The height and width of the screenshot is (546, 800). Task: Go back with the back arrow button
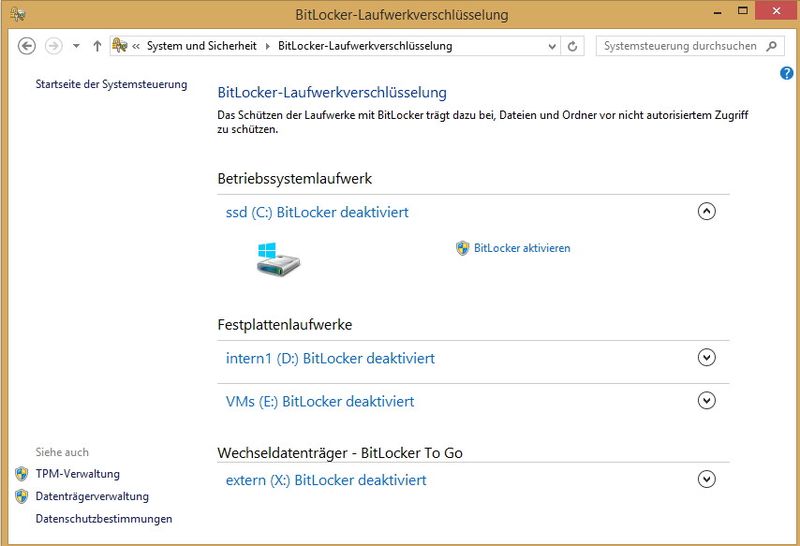(x=27, y=46)
